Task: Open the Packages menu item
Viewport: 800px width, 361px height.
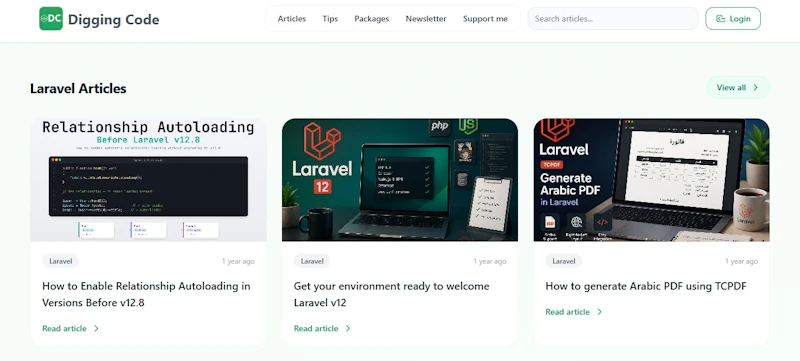Action: 372,19
